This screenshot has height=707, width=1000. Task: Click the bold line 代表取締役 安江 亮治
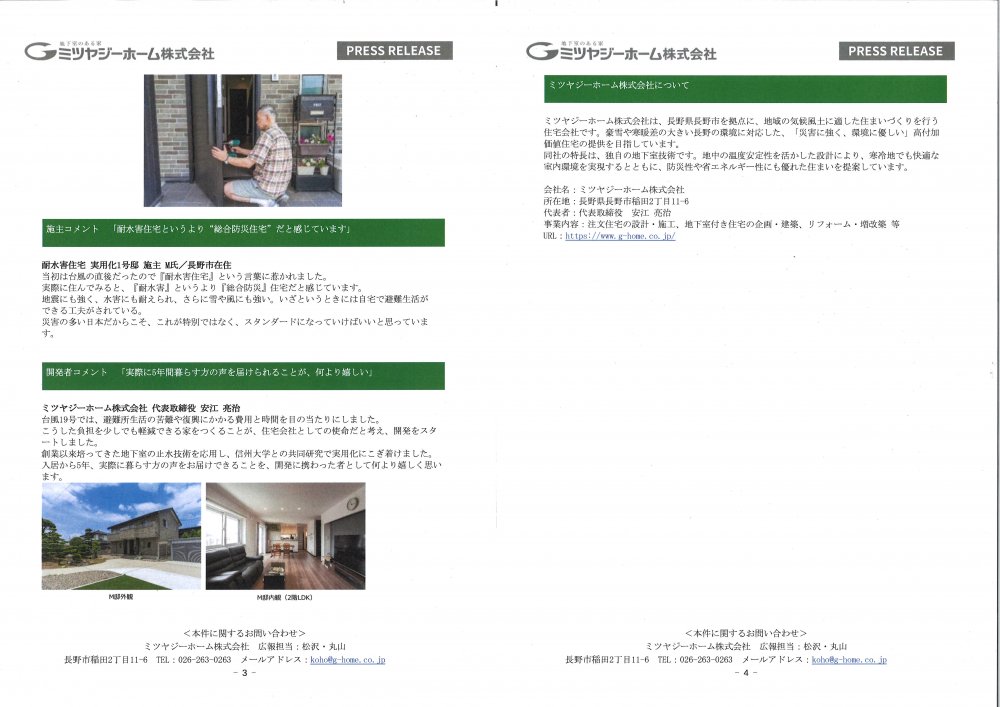click(141, 408)
